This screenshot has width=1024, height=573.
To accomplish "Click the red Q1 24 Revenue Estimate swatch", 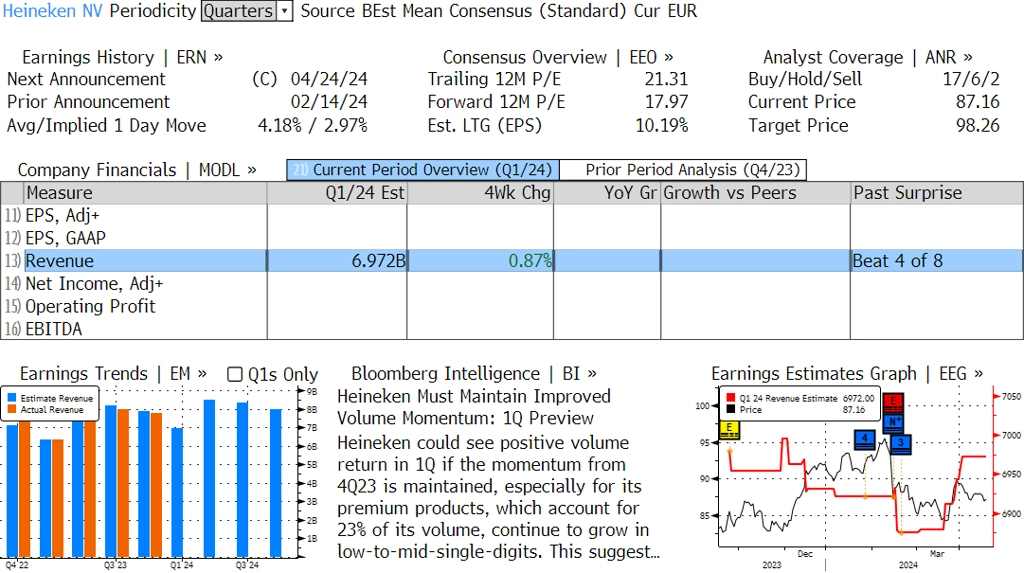I will click(x=730, y=398).
